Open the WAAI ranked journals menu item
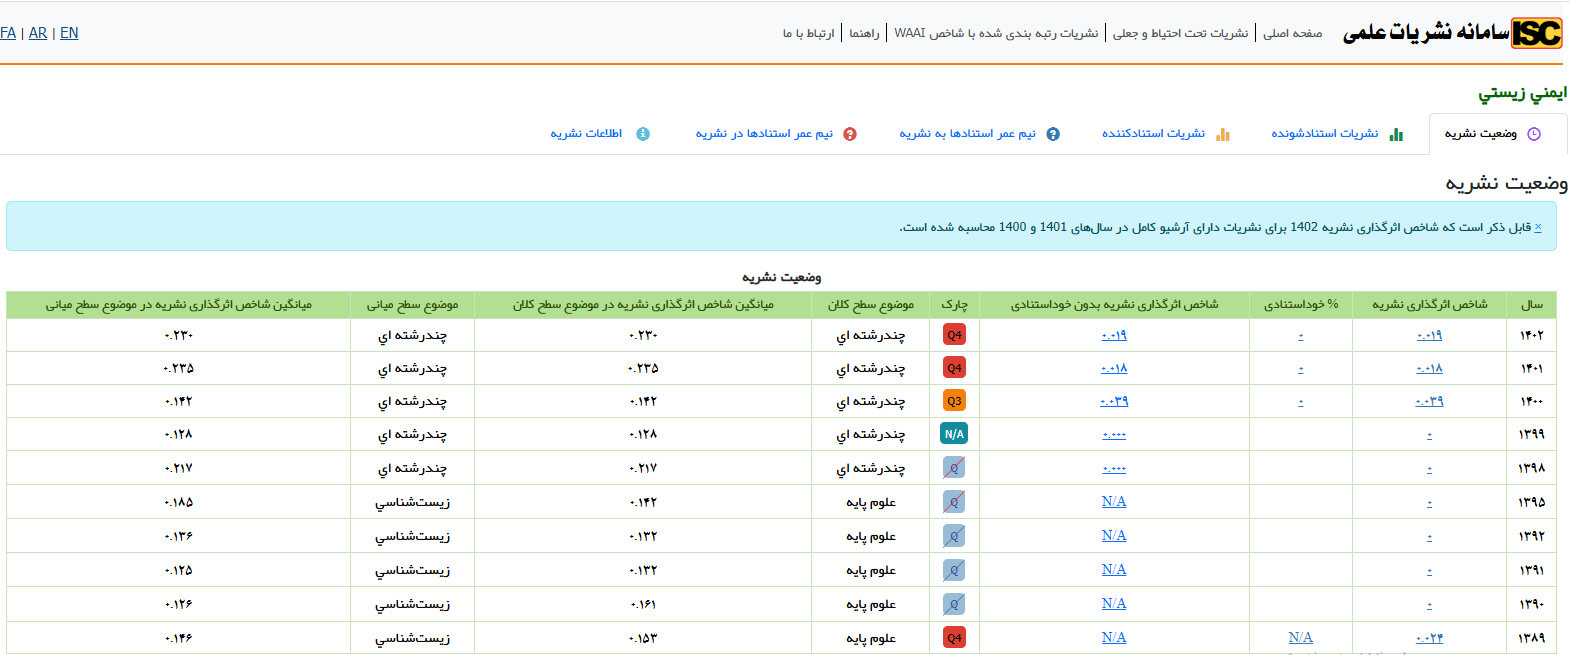Screen dimensions: 1570x655 996,33
